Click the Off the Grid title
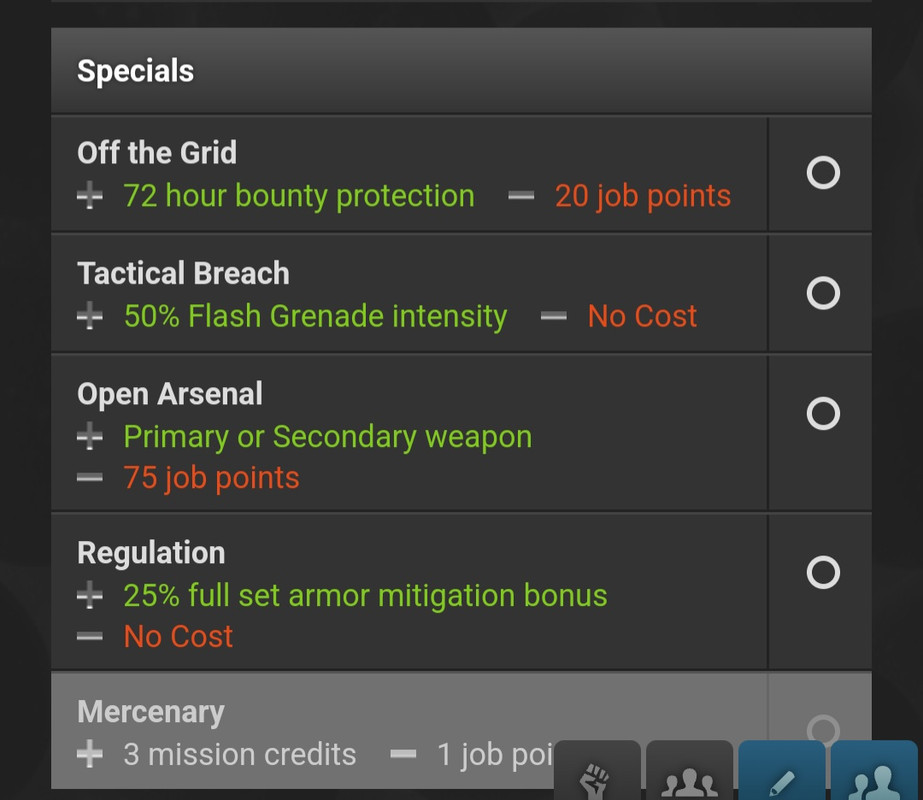The width and height of the screenshot is (923, 800). pyautogui.click(x=157, y=153)
